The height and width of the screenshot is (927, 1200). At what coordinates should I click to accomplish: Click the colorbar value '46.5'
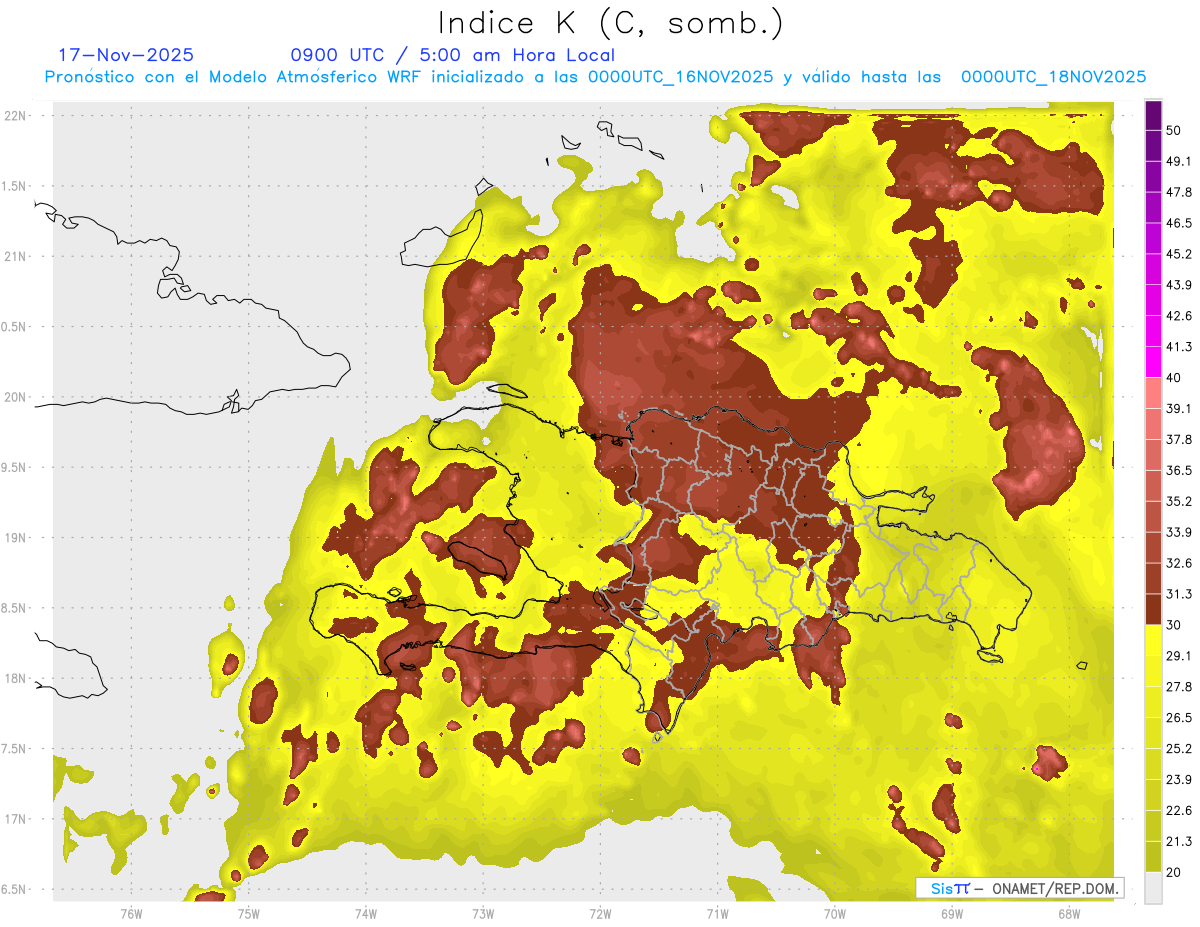(x=1179, y=223)
